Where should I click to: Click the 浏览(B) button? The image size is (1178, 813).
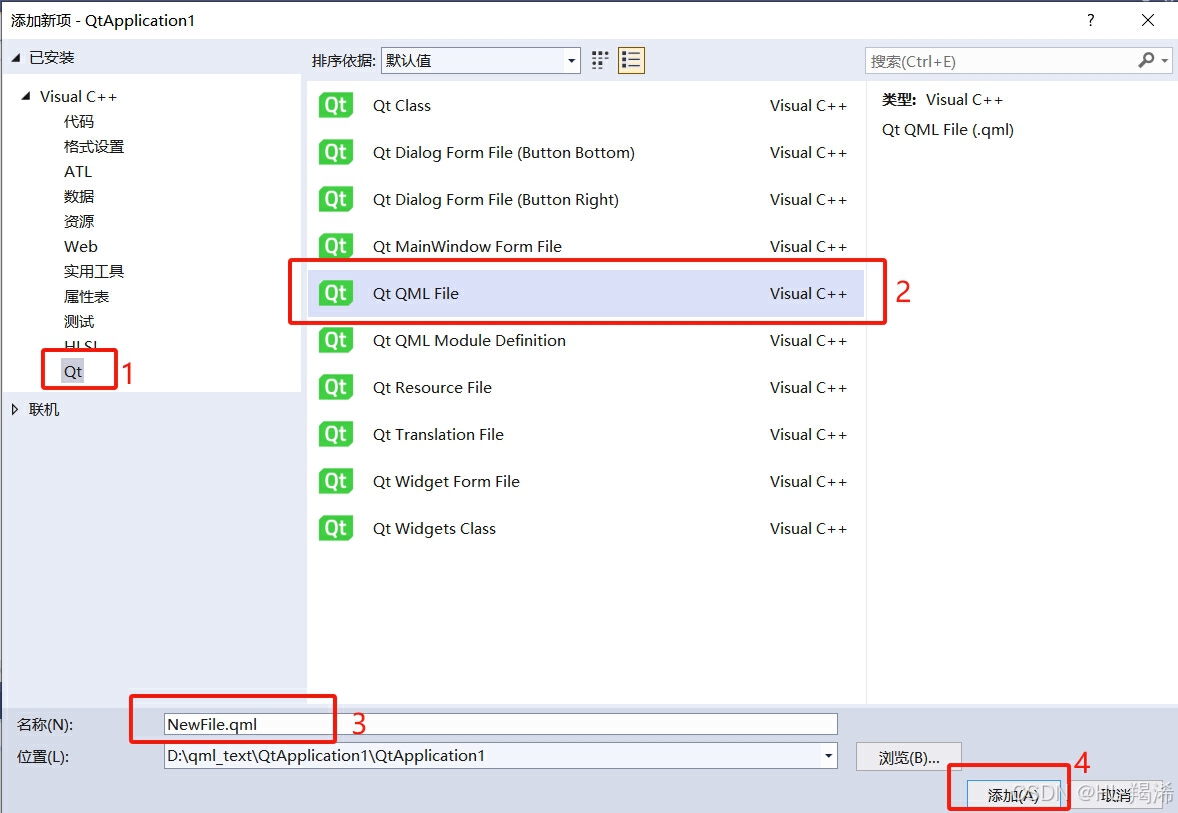(x=908, y=756)
